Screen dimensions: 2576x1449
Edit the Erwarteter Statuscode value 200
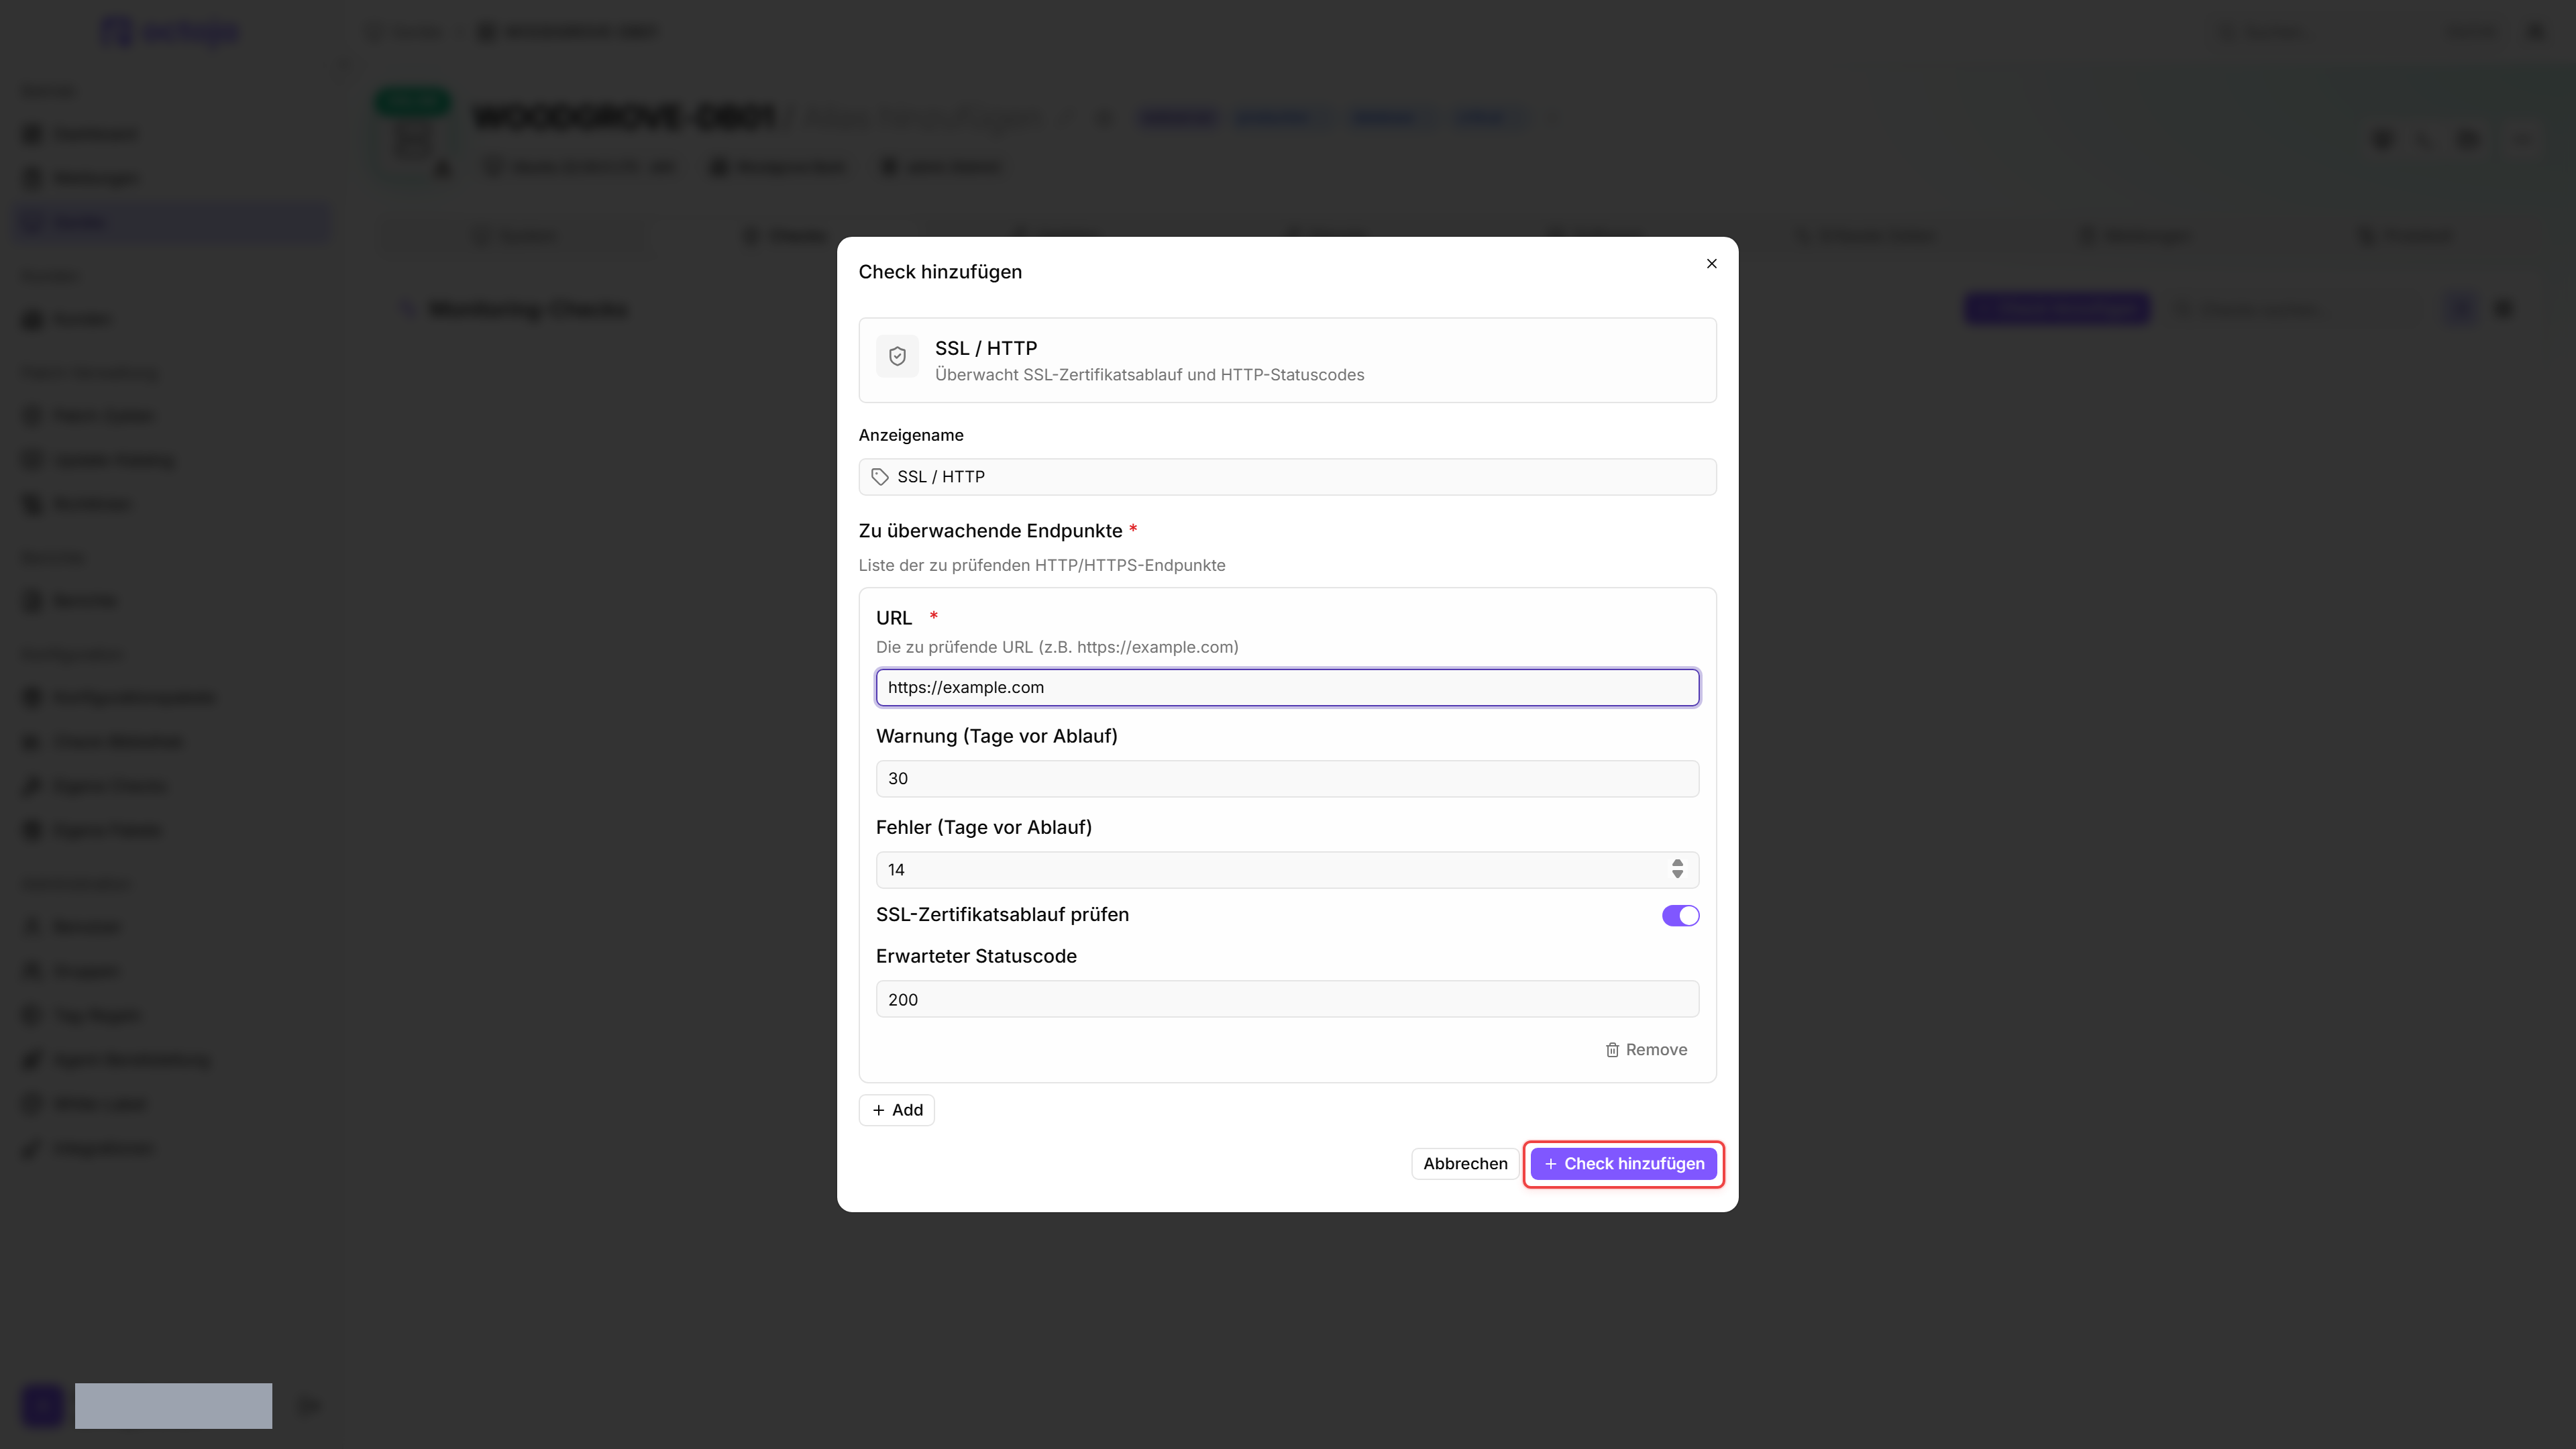[x=1287, y=999]
